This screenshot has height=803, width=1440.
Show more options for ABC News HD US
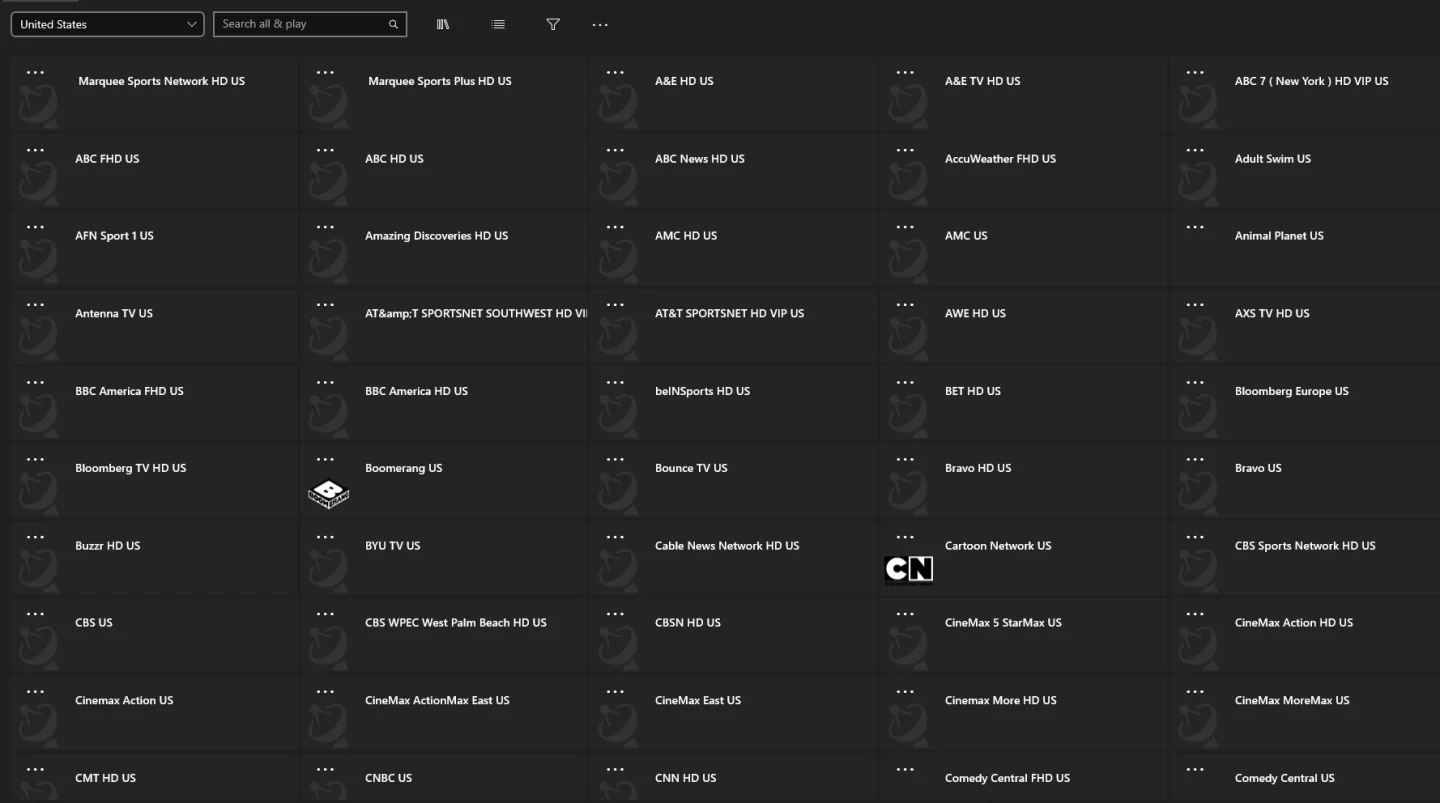pyautogui.click(x=615, y=150)
